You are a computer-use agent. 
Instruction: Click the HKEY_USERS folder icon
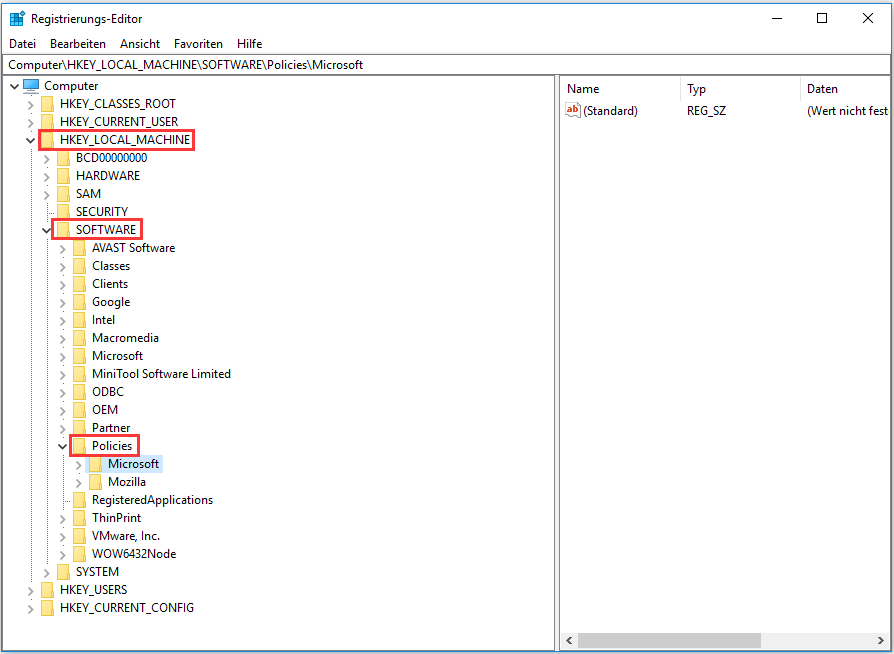coord(48,590)
